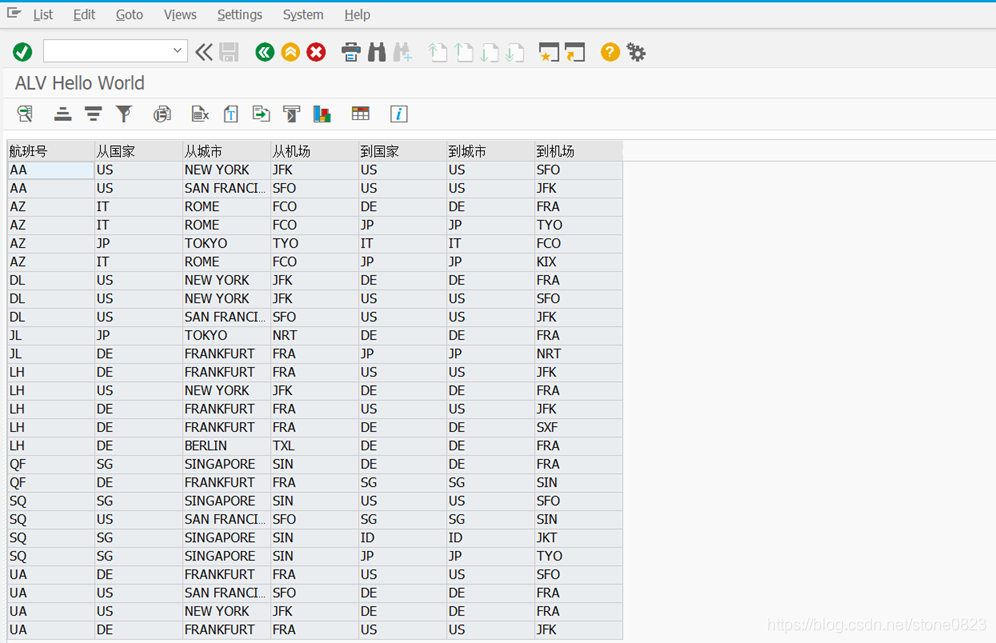The width and height of the screenshot is (996, 643).
Task: Click the green Back icon
Action: coord(265,51)
